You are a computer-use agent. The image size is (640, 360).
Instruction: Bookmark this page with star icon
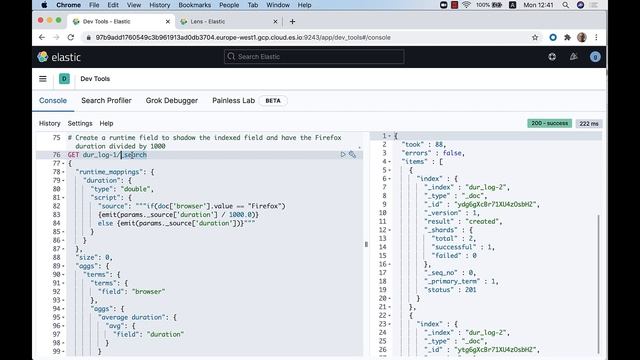click(535, 37)
